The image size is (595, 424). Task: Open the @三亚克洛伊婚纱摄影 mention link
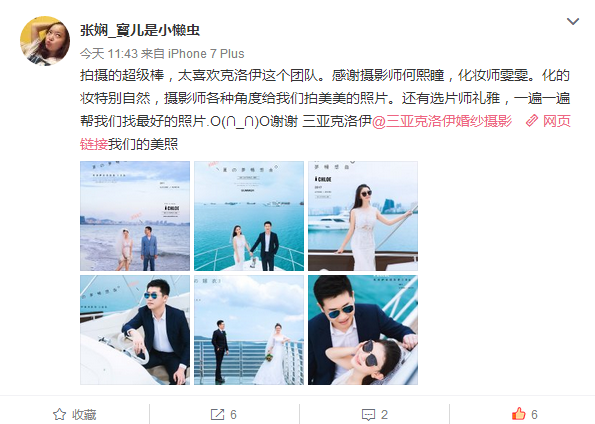[x=442, y=121]
